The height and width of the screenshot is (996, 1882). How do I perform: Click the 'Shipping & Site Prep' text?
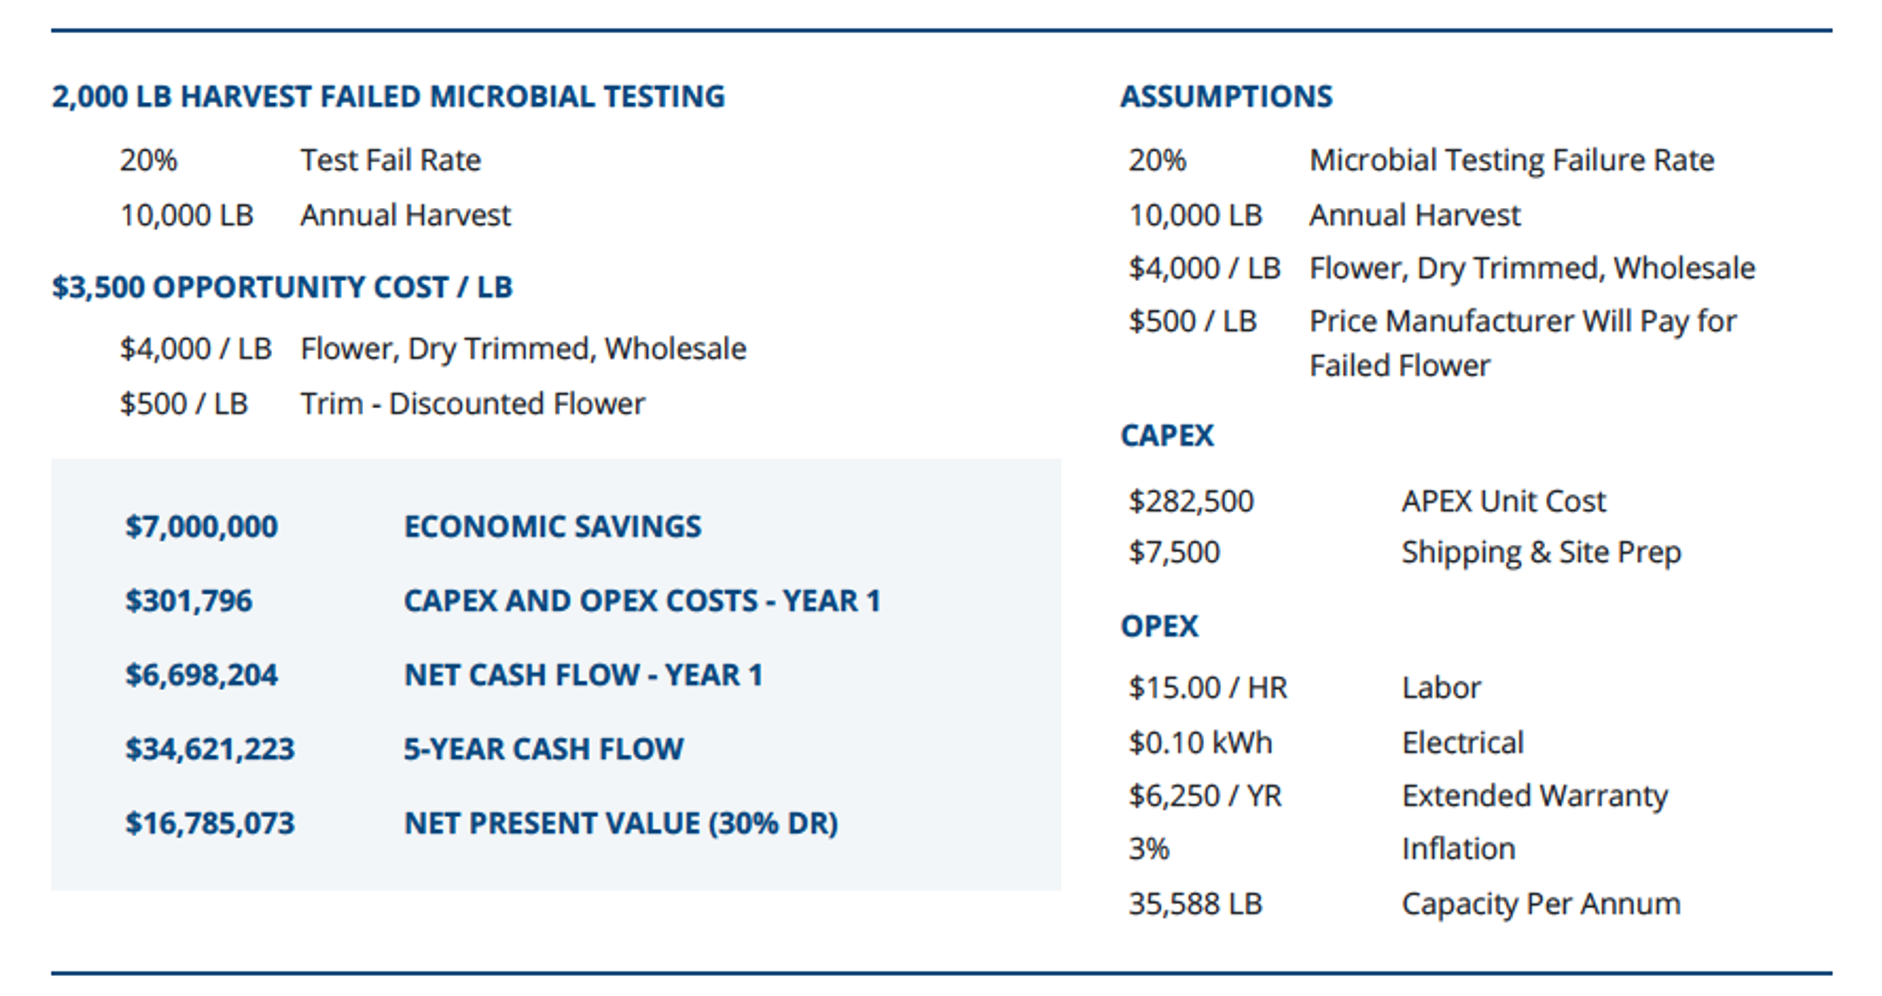1541,553
